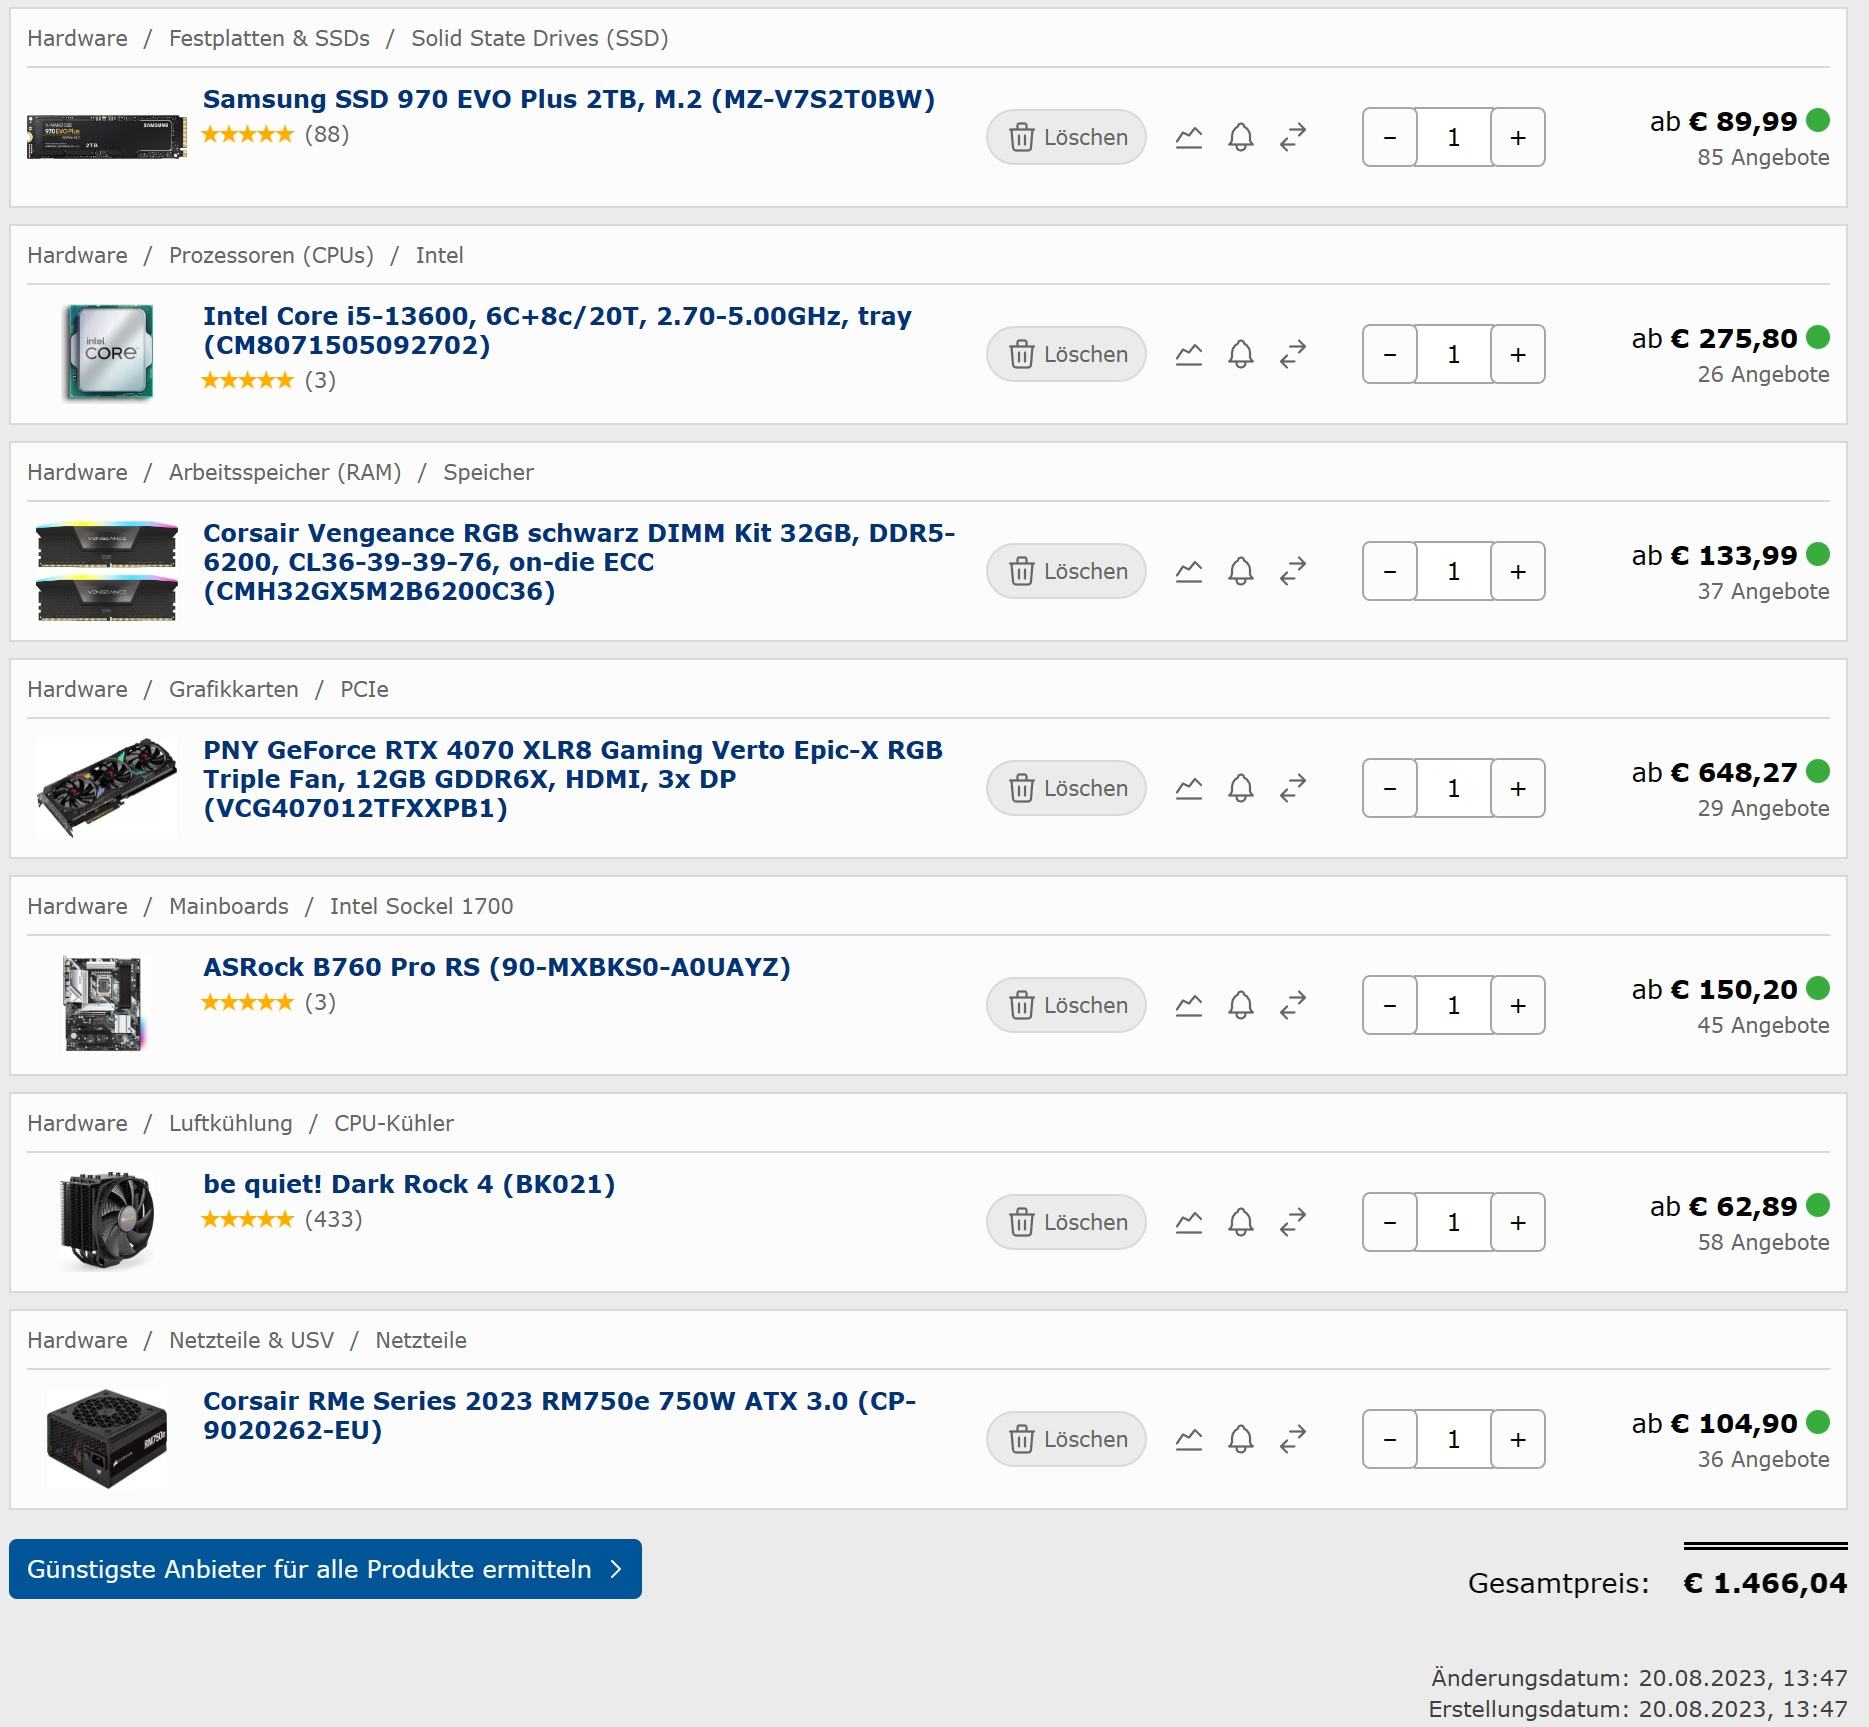The height and width of the screenshot is (1727, 1869).
Task: Open price history chart for Samsung SSD
Action: pos(1188,137)
